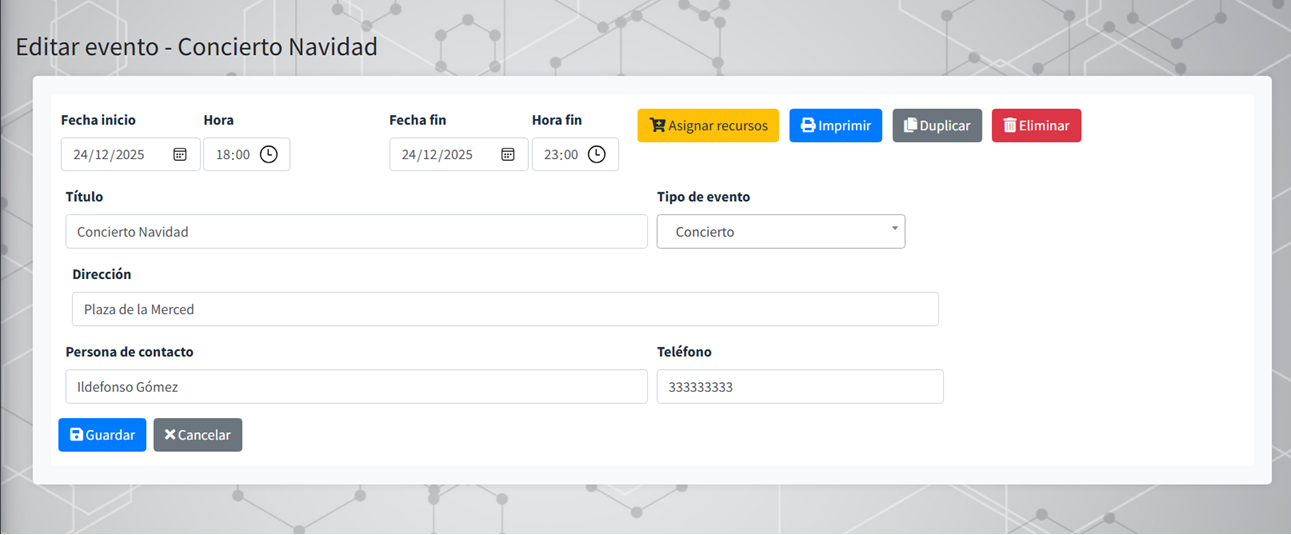Viewport: 1291px width, 535px height.
Task: Click the Fecha inicio label
Action: [98, 120]
